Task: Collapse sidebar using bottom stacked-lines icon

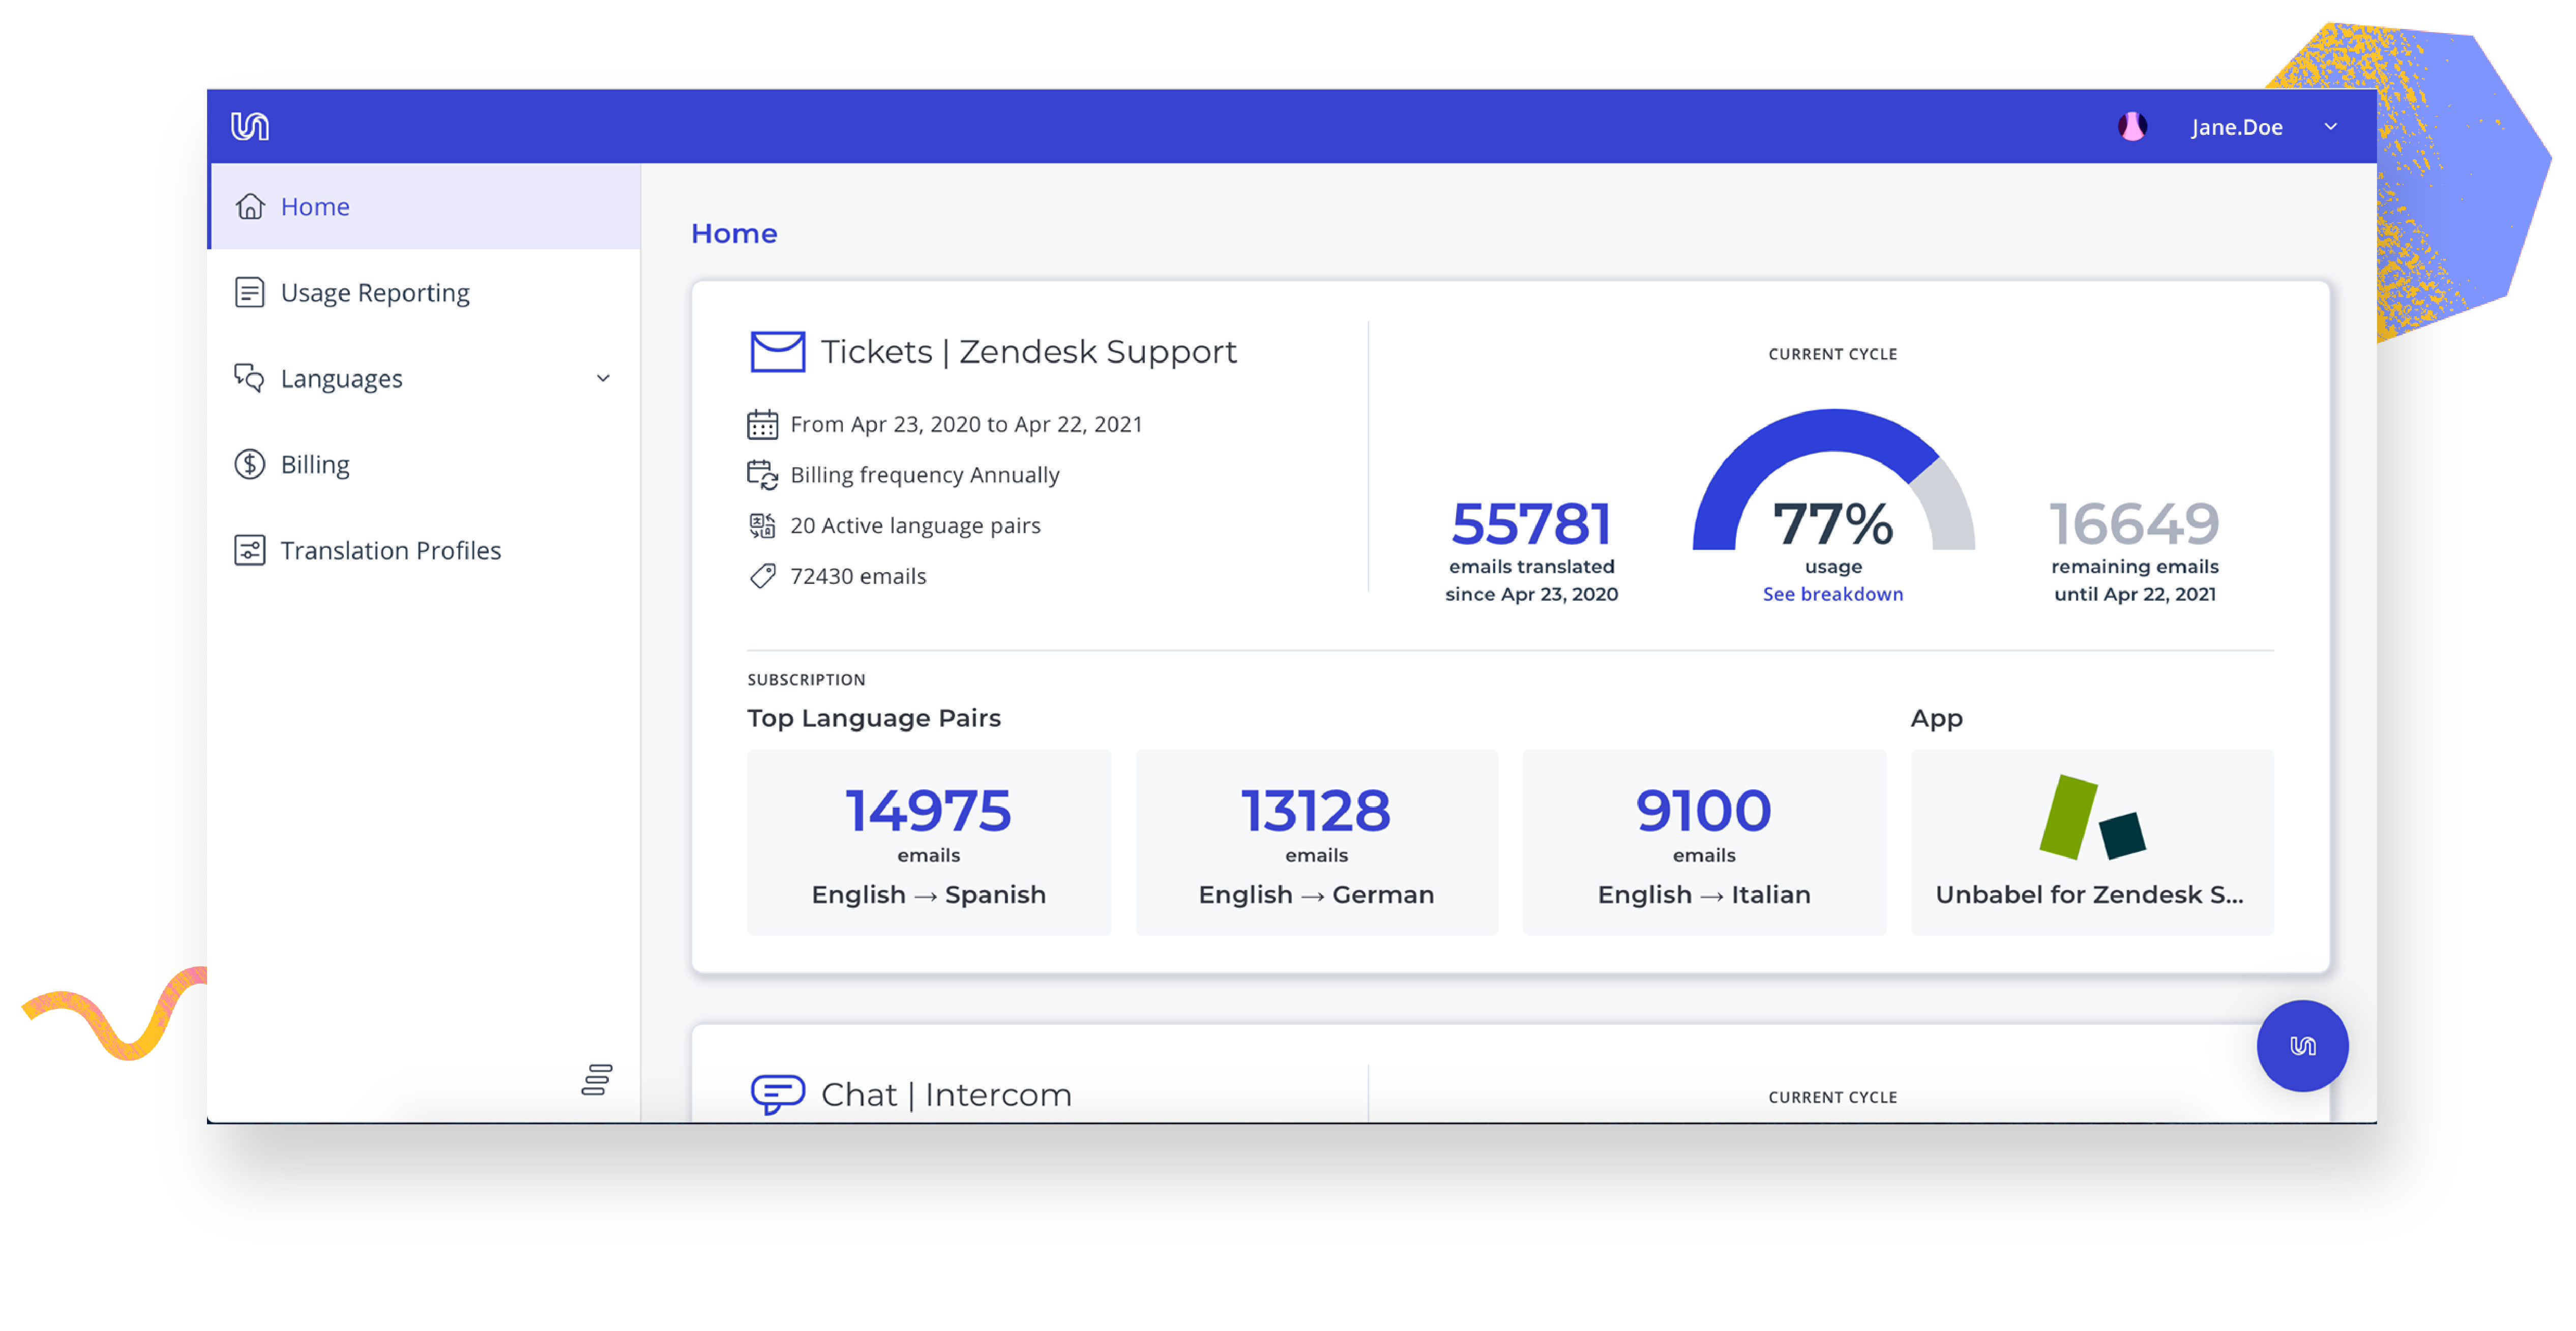Action: click(x=597, y=1079)
